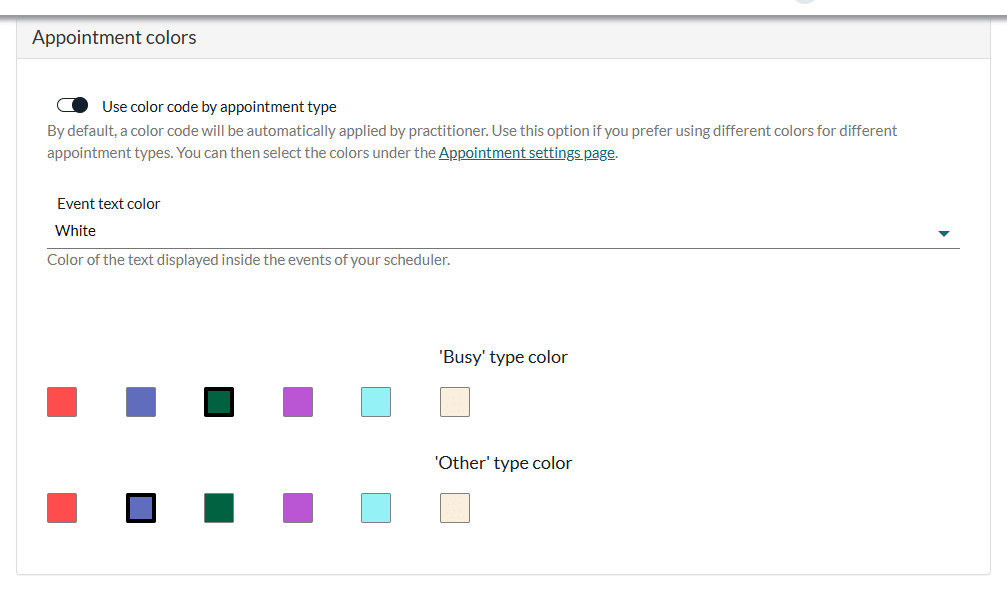Select blue swatch for 'Other' type

click(x=141, y=508)
